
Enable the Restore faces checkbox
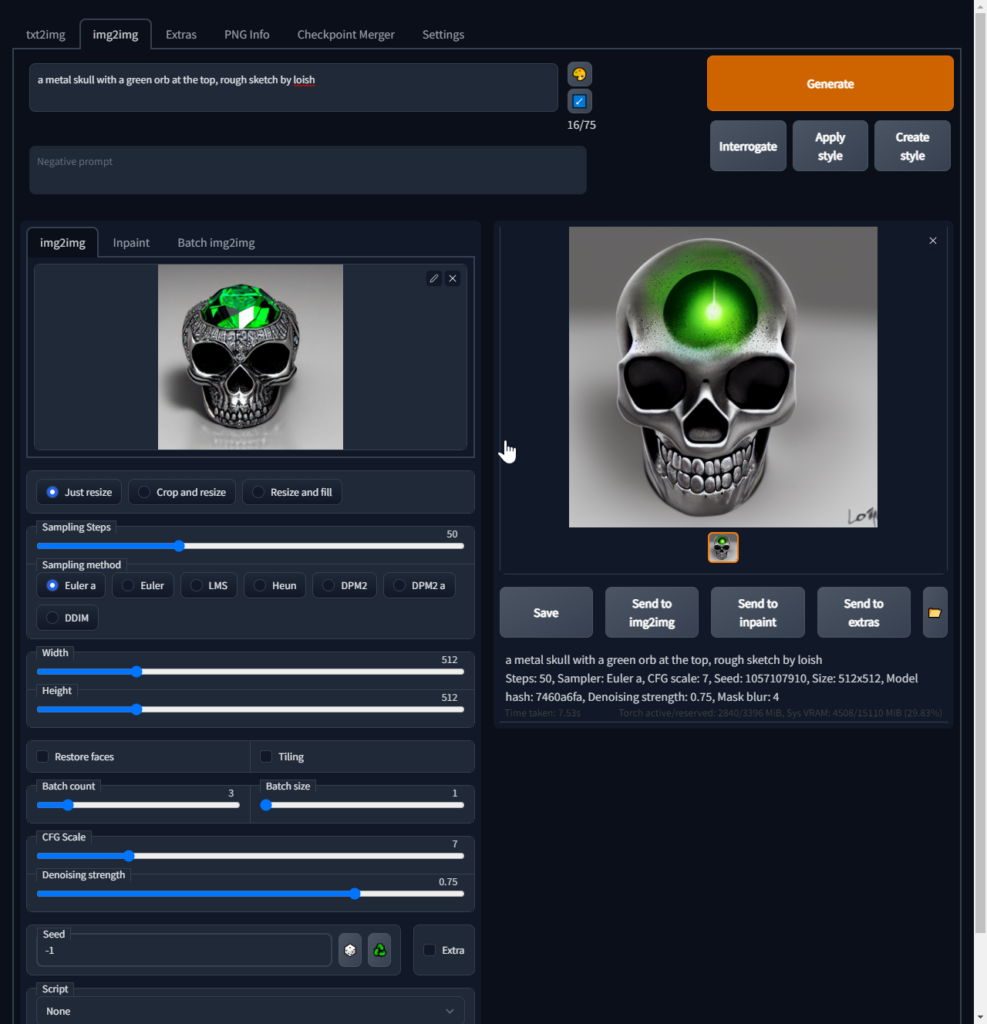click(42, 756)
